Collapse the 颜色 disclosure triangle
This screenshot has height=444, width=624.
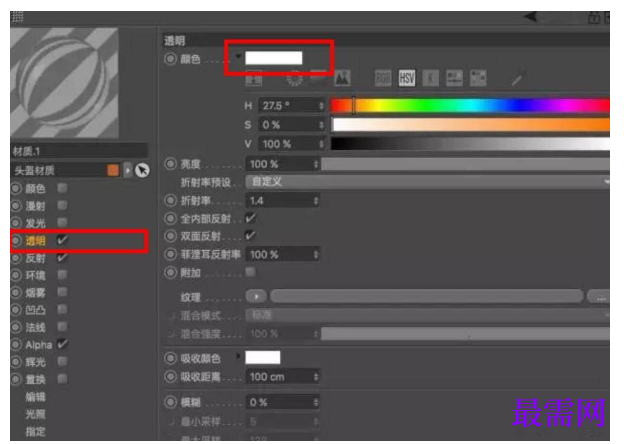coord(238,56)
